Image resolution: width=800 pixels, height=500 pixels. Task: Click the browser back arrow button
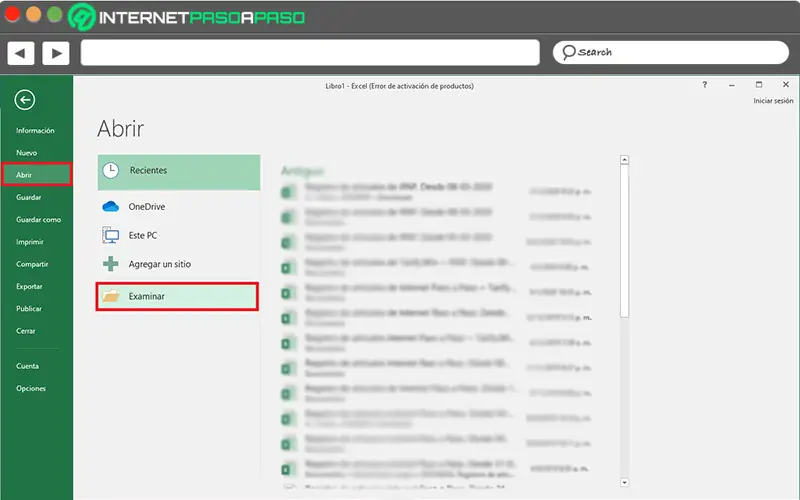coord(20,53)
